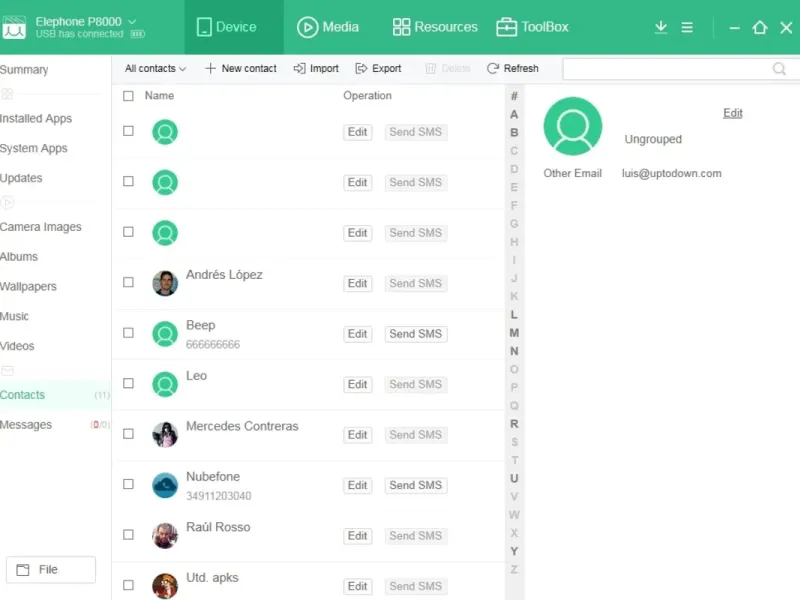This screenshot has height=600, width=800.
Task: Jump to letter N in index
Action: tap(514, 351)
